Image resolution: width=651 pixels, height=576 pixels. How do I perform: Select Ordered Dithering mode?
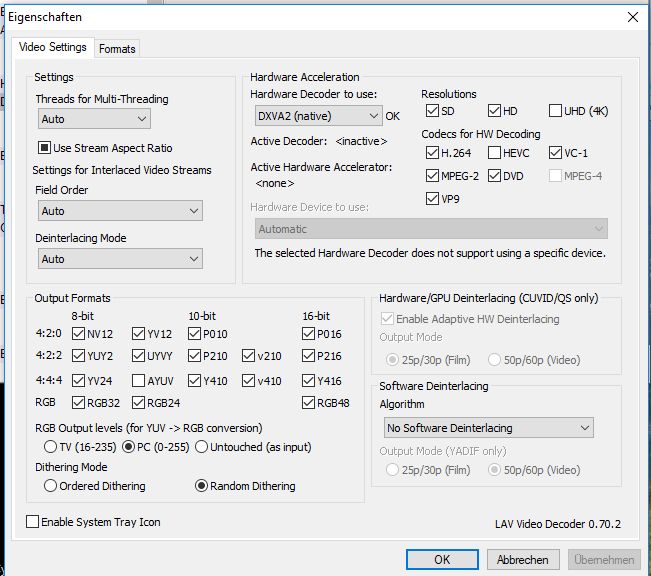click(x=49, y=486)
